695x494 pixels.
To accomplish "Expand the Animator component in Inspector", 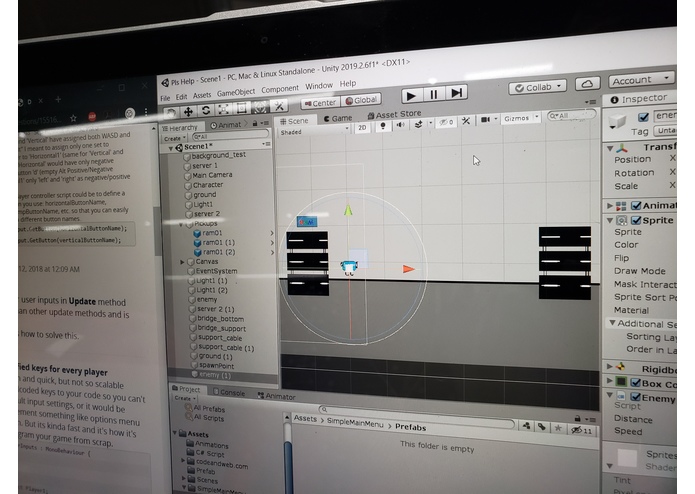I will tap(610, 206).
